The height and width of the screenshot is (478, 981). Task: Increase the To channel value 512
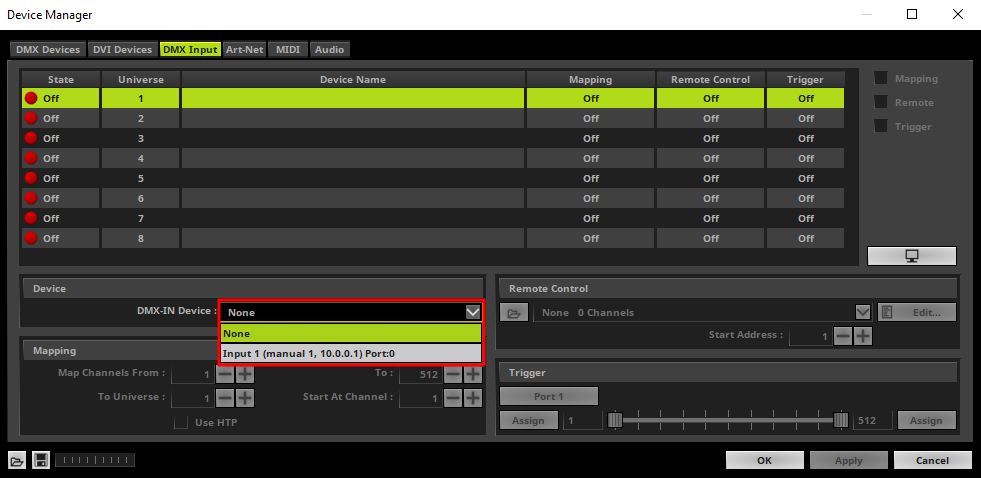pyautogui.click(x=473, y=374)
